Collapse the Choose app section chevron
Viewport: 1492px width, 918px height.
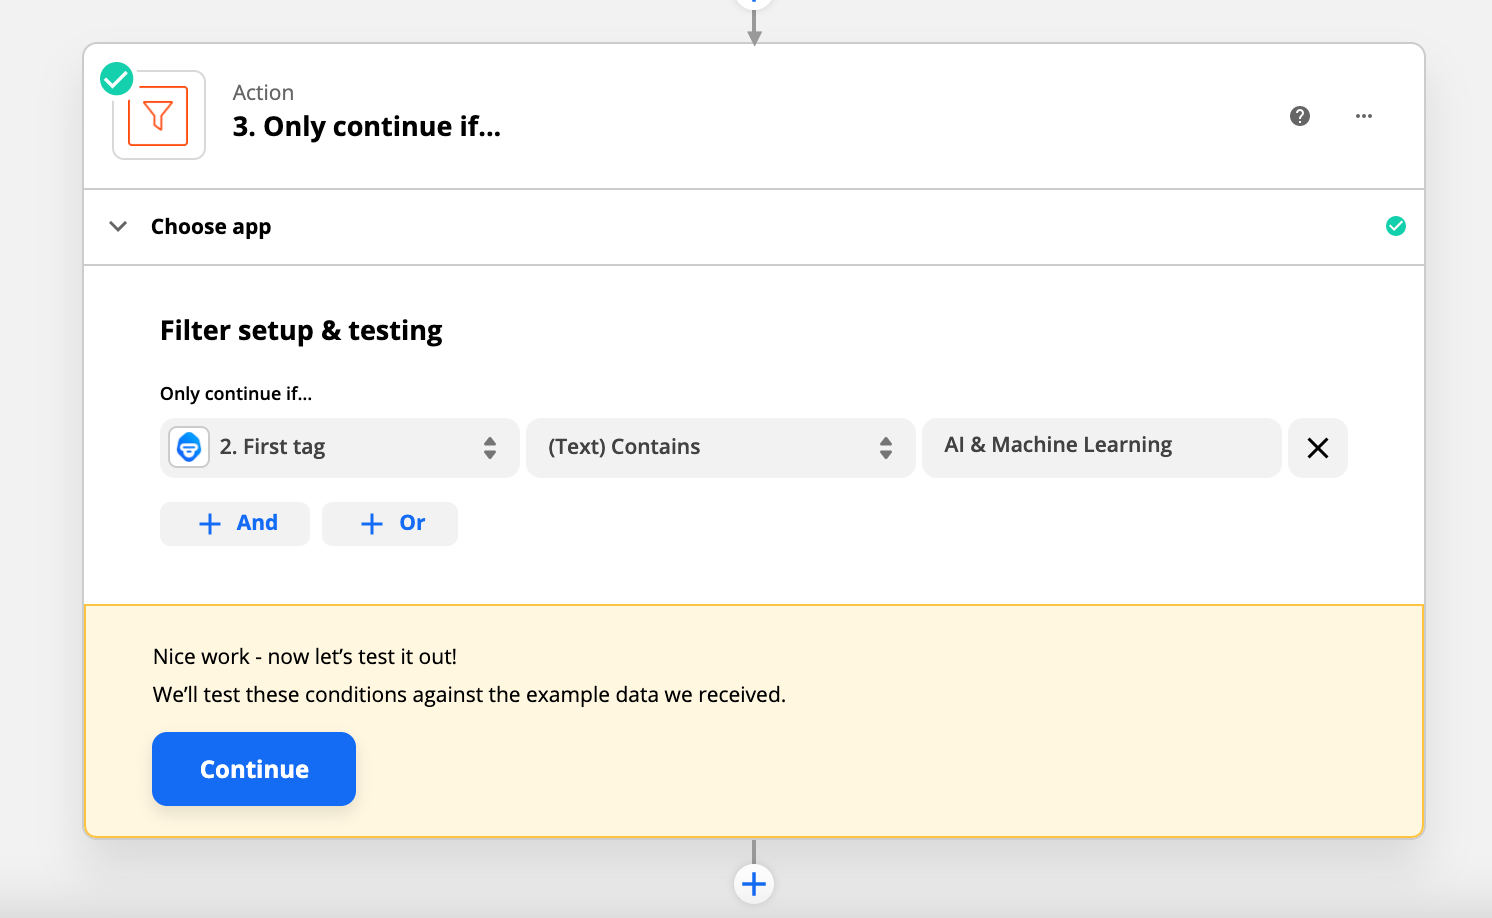coord(118,226)
